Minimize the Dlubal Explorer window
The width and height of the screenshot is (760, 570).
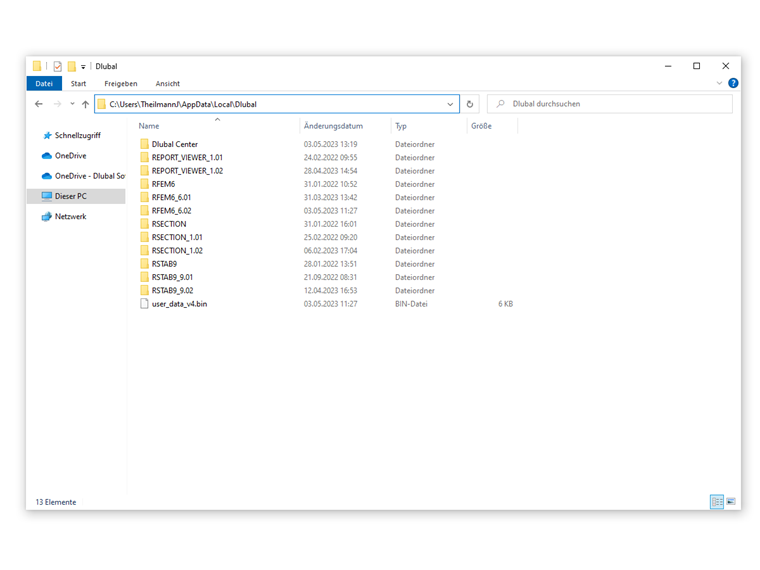point(668,66)
